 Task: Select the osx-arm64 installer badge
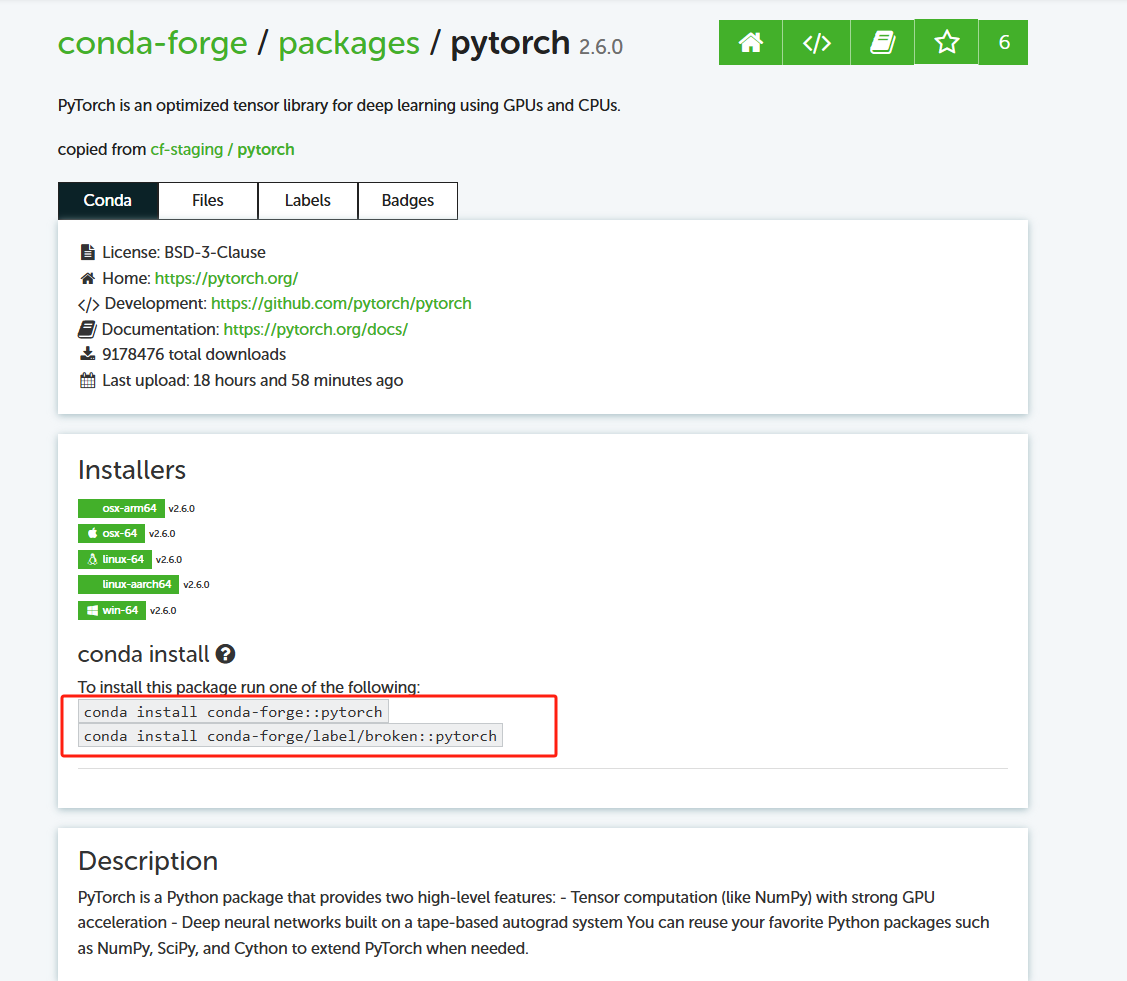click(x=121, y=508)
